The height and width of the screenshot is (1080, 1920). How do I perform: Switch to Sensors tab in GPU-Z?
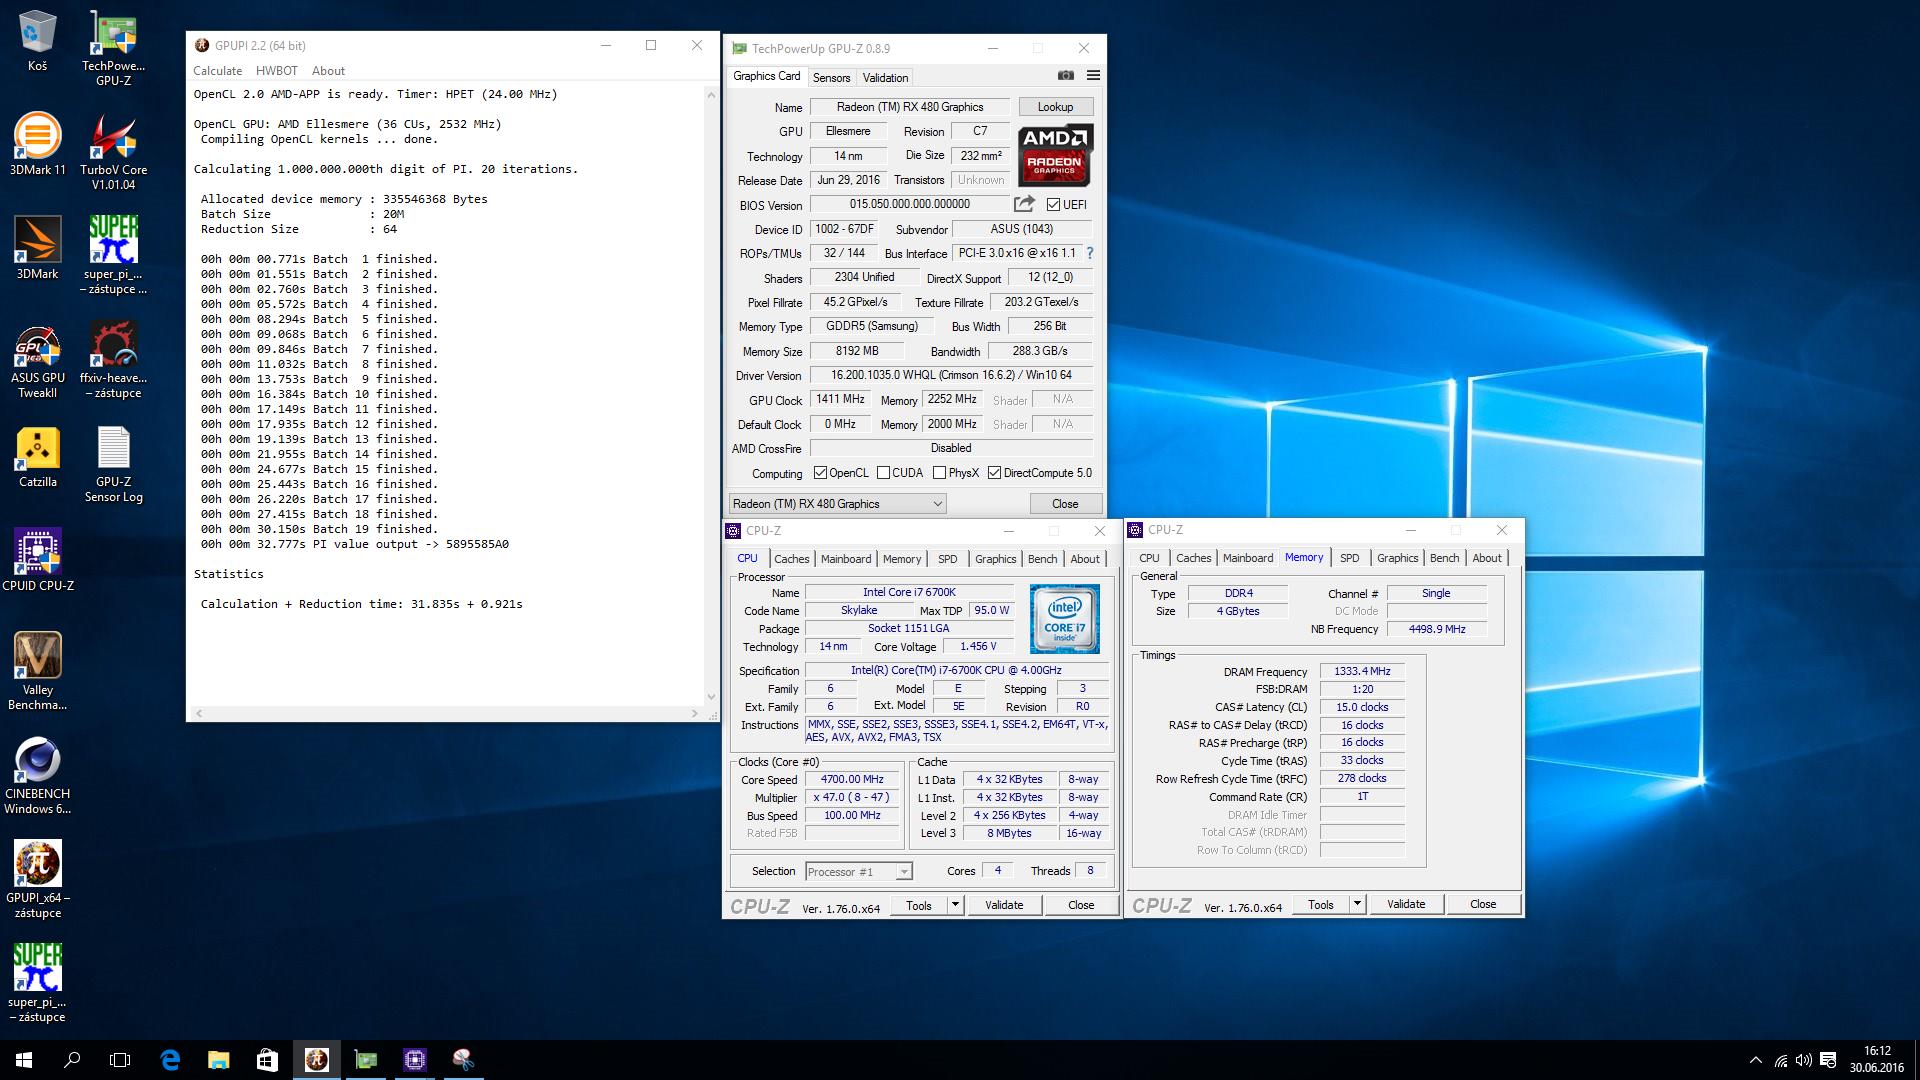click(x=831, y=77)
